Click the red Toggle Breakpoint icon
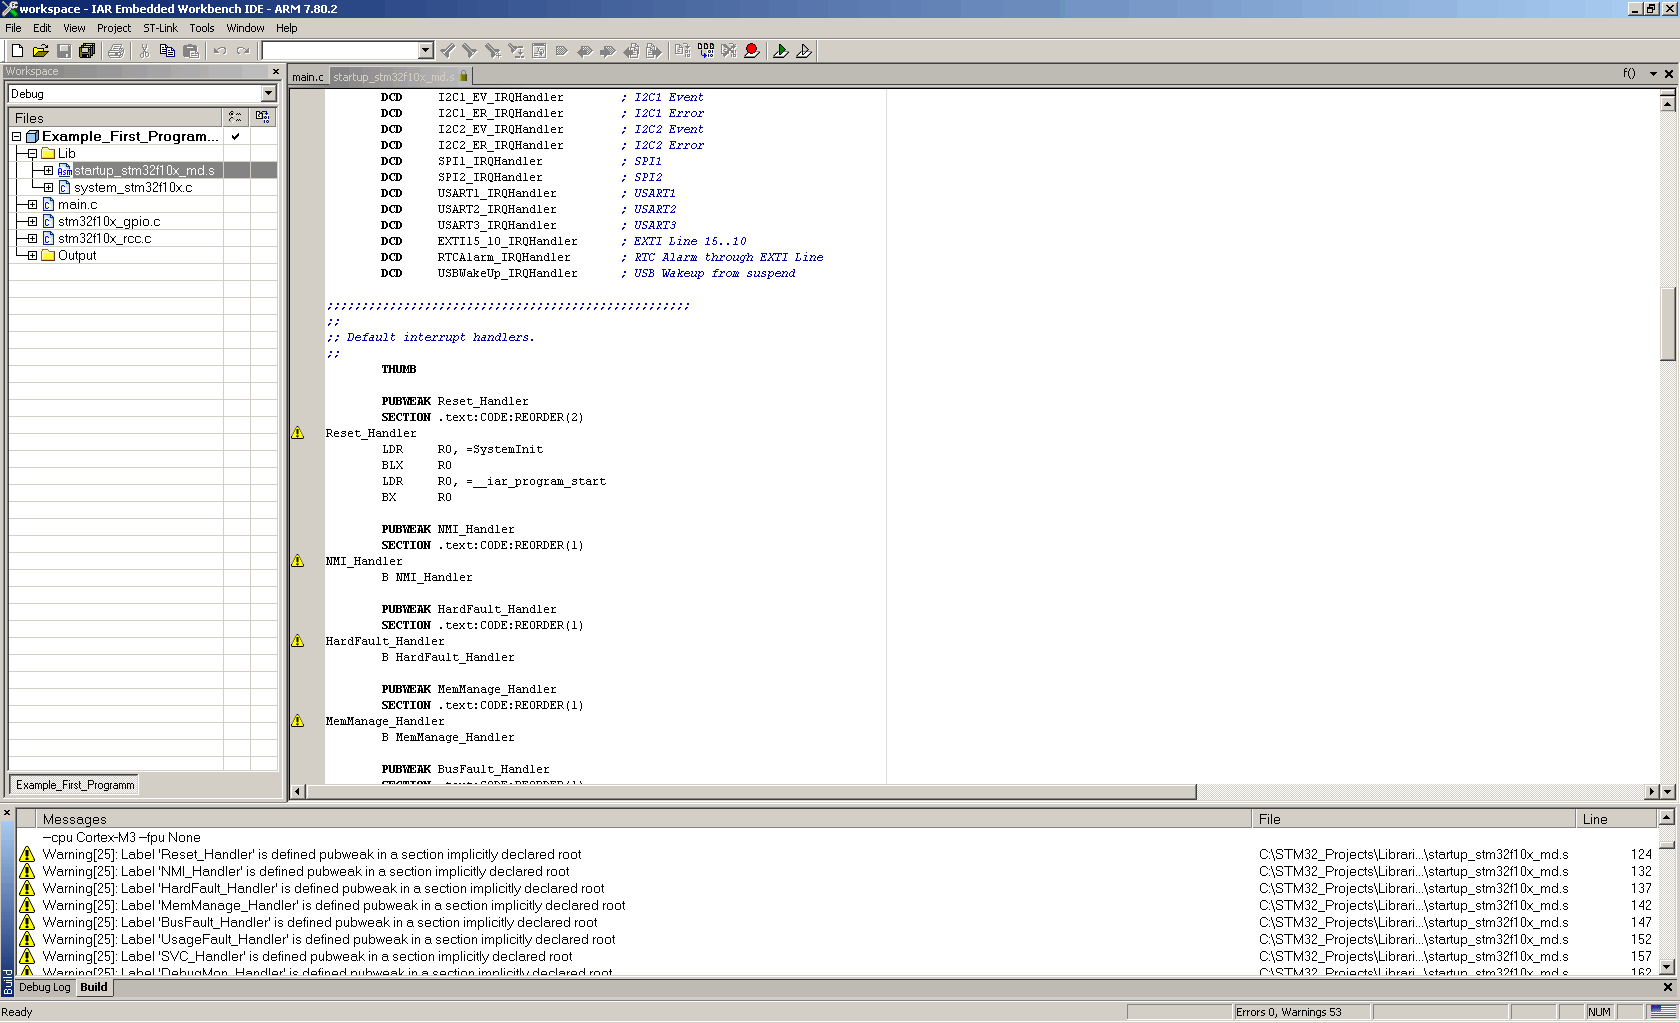1680x1023 pixels. coord(752,51)
